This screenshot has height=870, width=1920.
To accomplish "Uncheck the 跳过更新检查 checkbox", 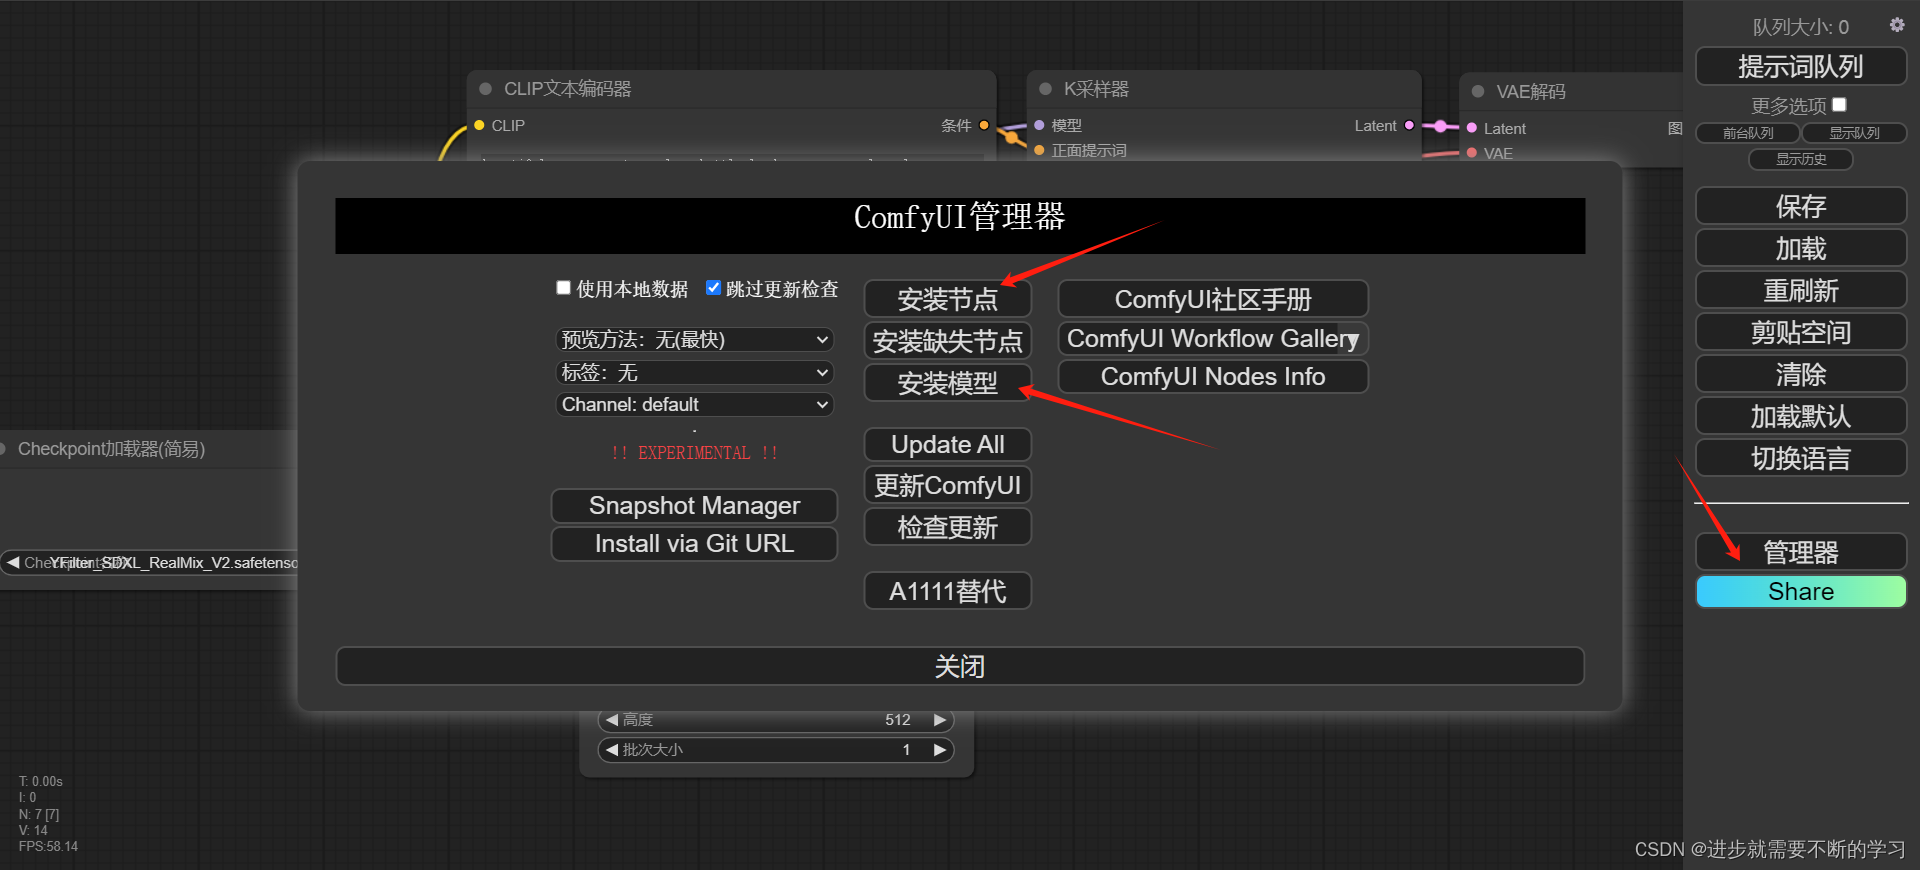I will pos(713,288).
